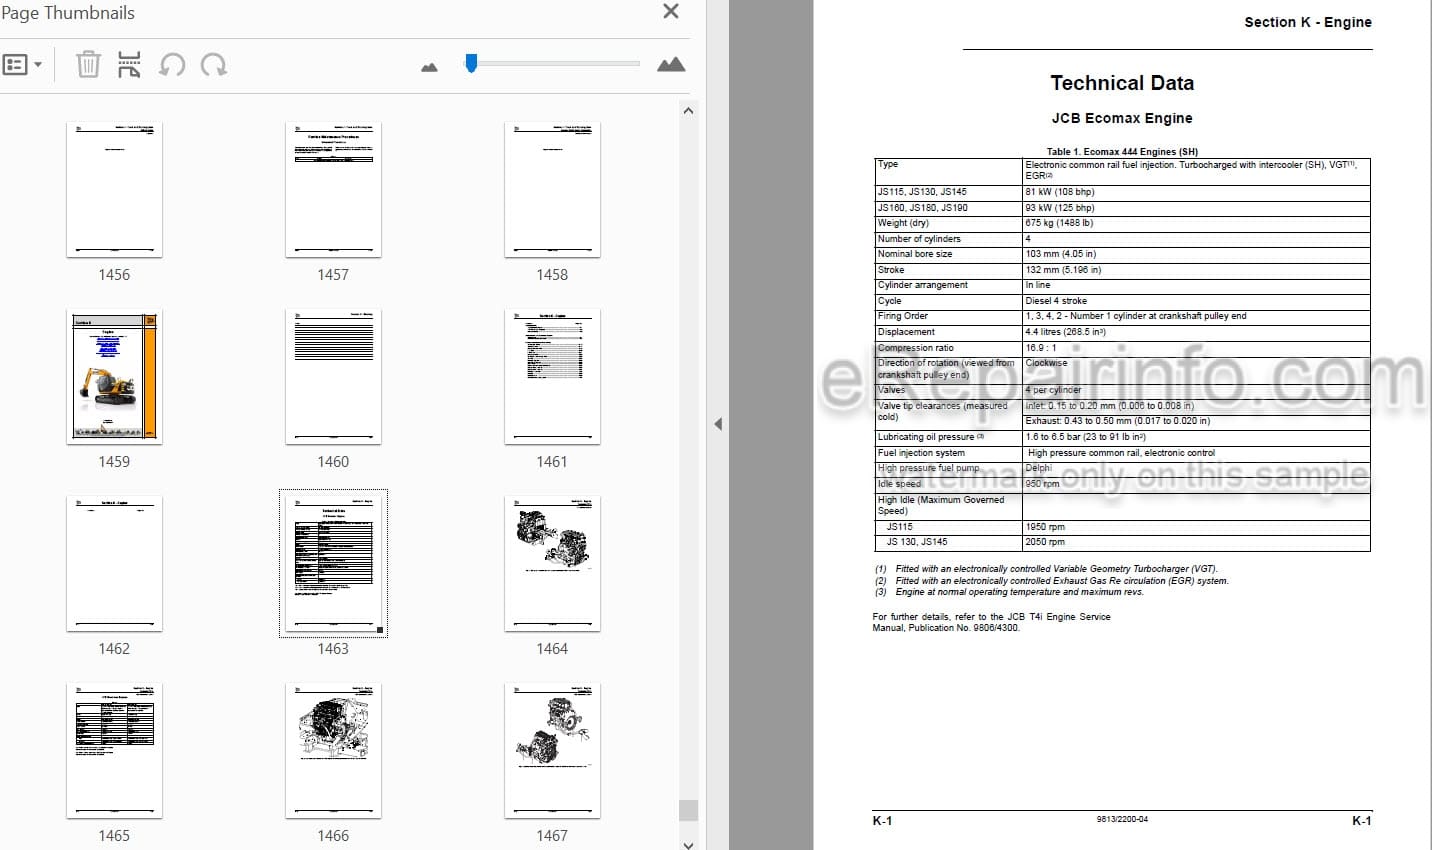Screen dimensions: 1432x850
Task: Click the 'Publication No. 9806/4300' reference
Action: (964, 628)
